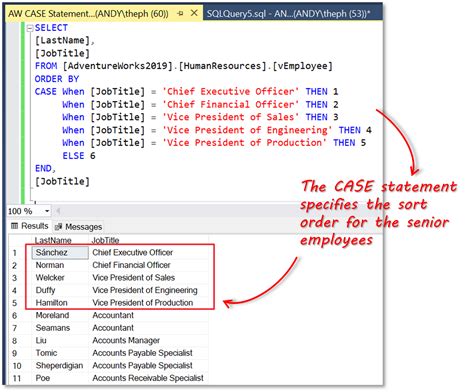The height and width of the screenshot is (392, 474).
Task: Click the Accounts Receivable Specialist cell
Action: pyautogui.click(x=149, y=378)
